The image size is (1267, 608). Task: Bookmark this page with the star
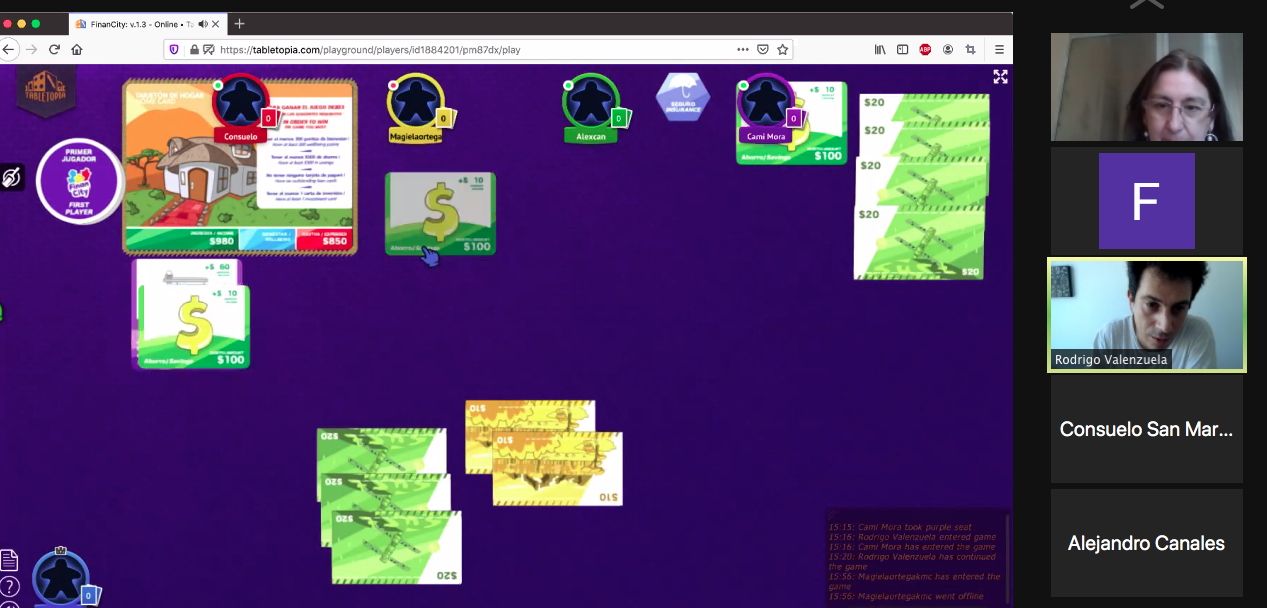(x=783, y=49)
